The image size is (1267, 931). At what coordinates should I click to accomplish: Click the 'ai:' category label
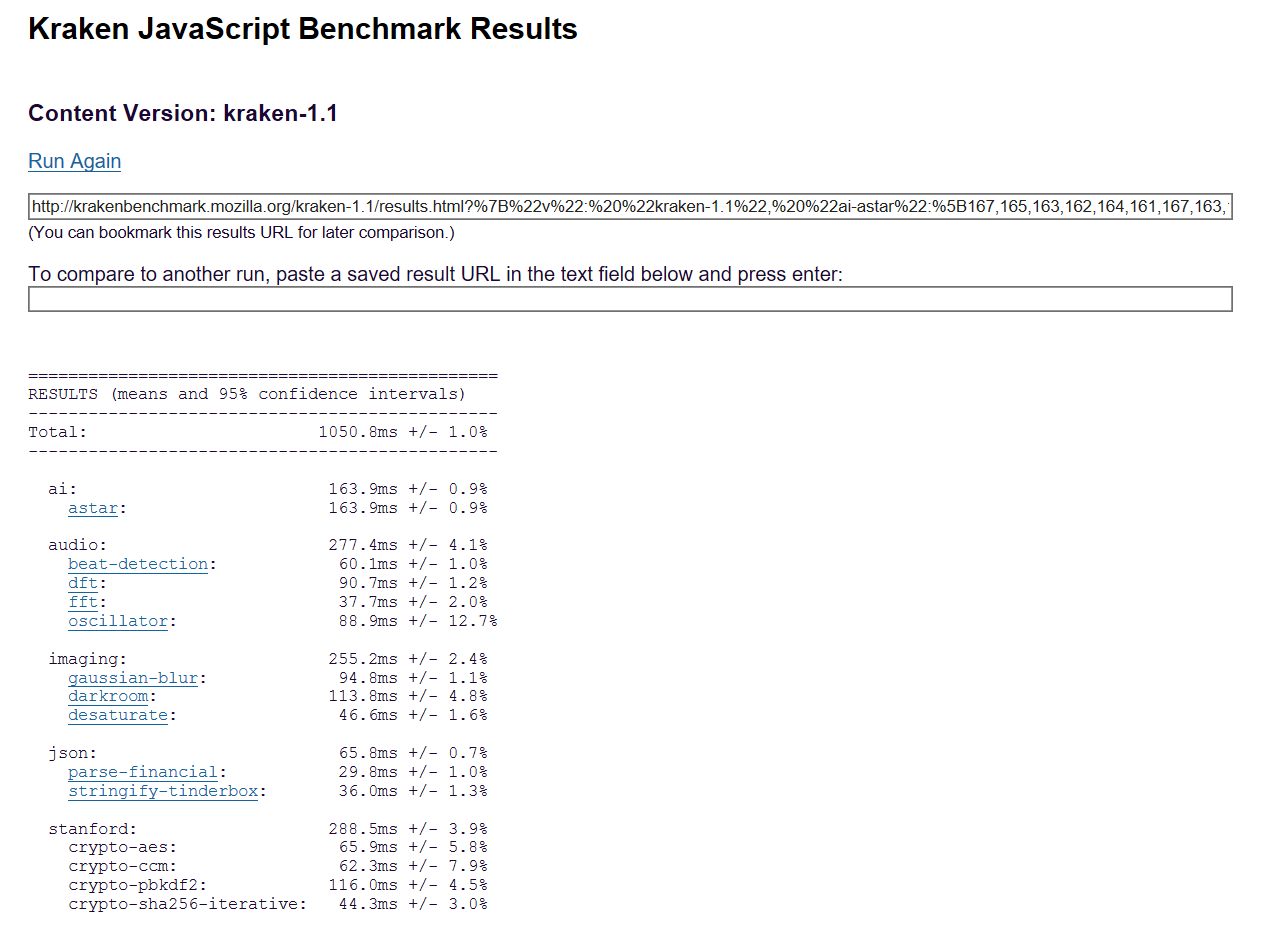click(x=63, y=489)
